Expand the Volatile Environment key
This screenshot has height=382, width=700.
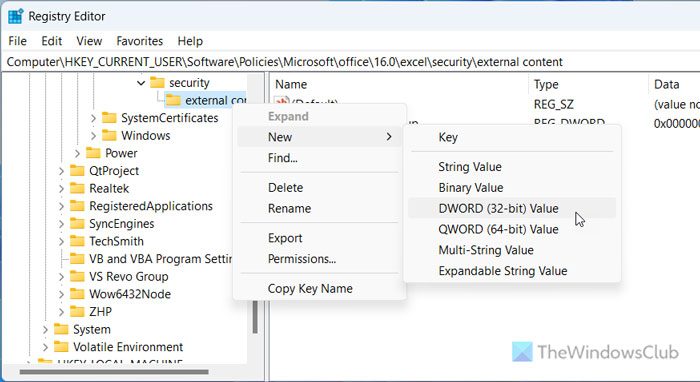tap(45, 347)
